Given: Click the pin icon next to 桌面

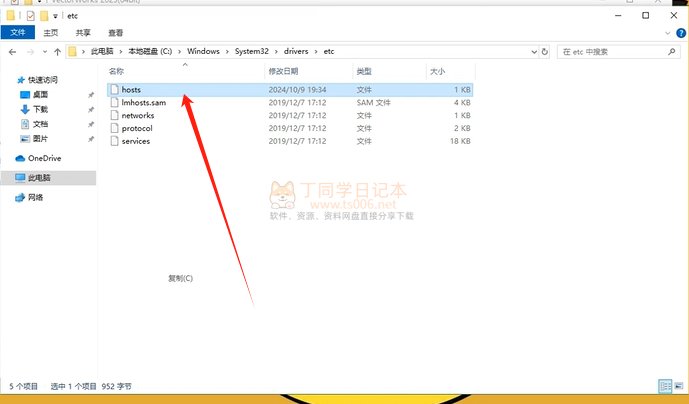Looking at the screenshot, I should tap(91, 95).
